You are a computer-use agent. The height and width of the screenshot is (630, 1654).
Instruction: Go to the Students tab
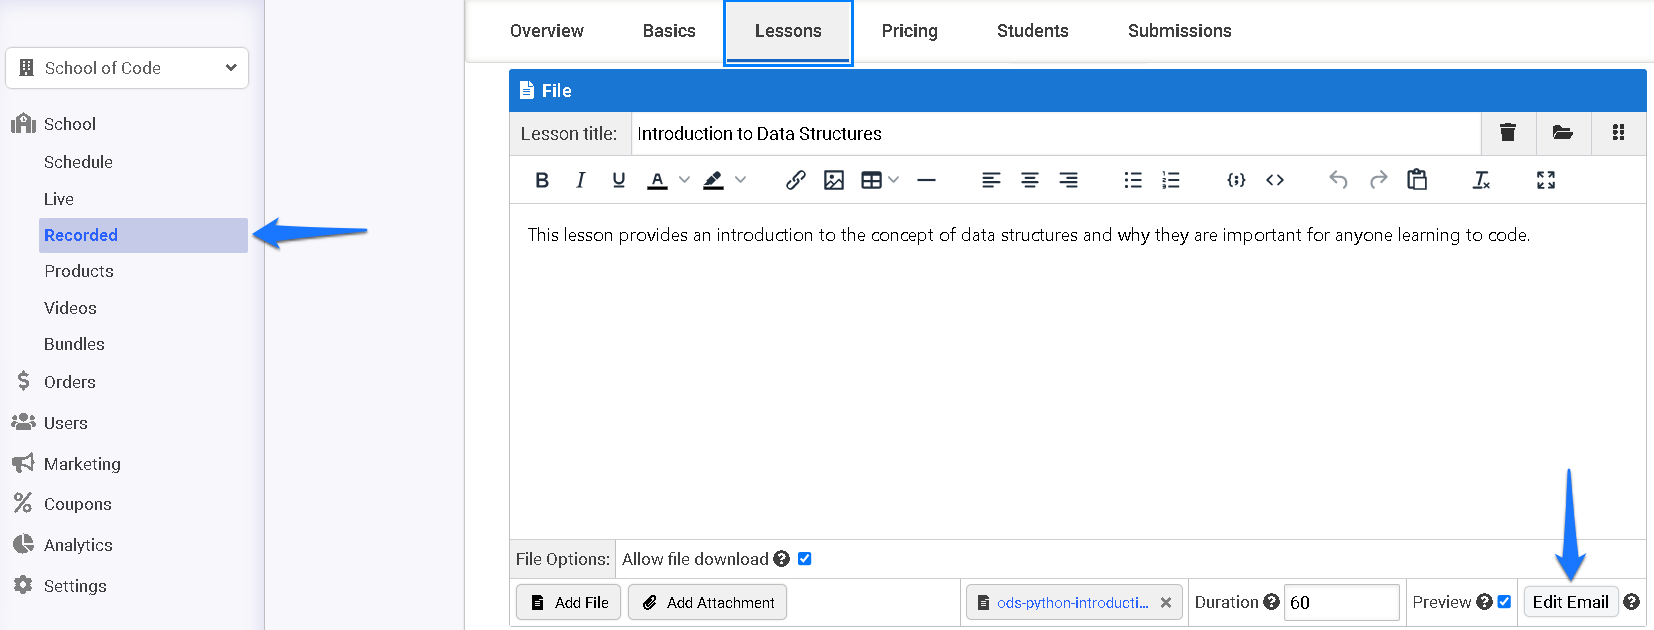(1033, 31)
